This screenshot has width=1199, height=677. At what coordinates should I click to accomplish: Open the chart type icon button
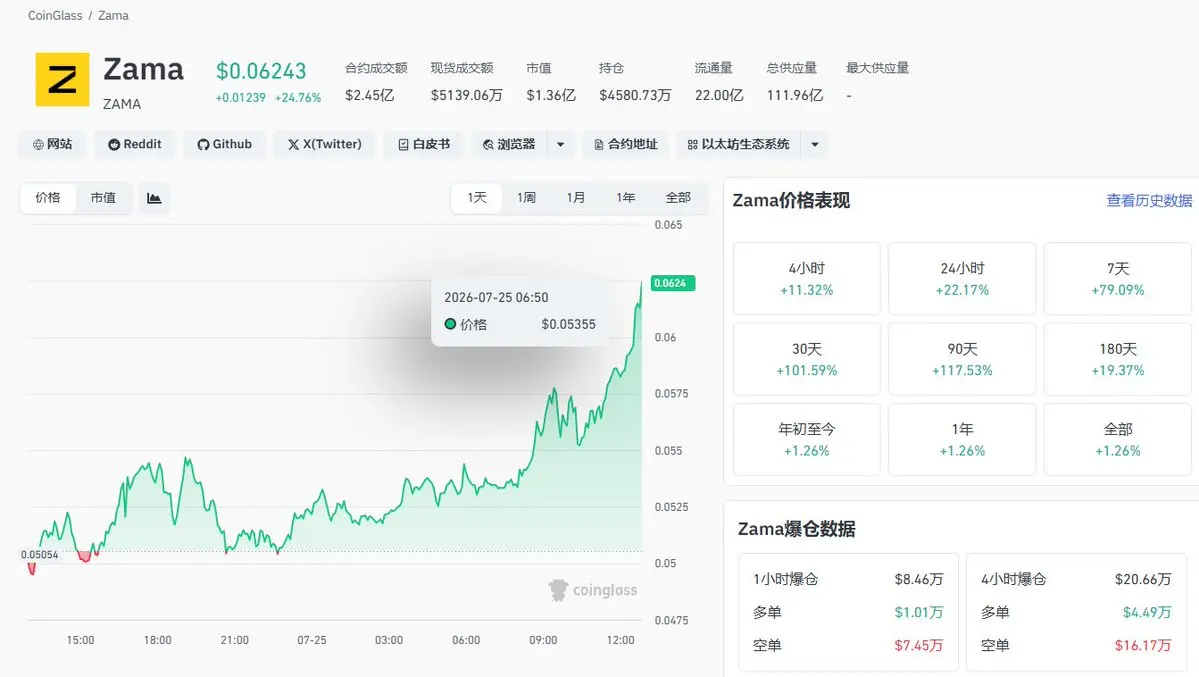pyautogui.click(x=154, y=198)
